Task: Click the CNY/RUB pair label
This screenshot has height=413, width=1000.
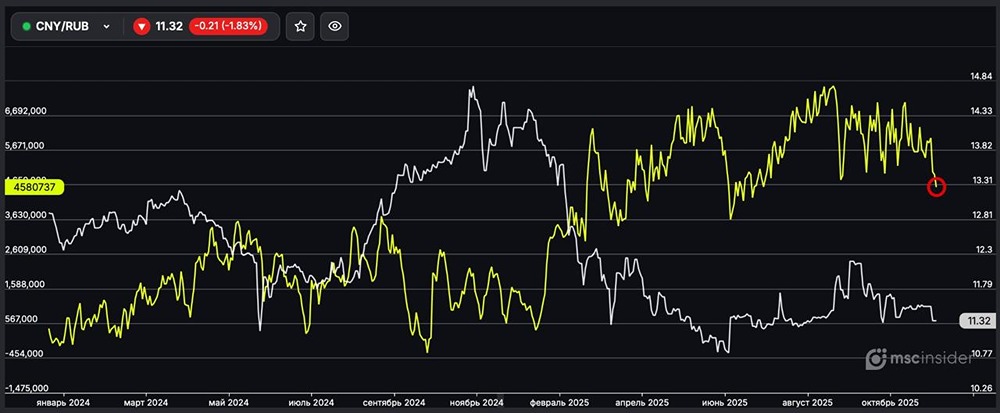Action: pos(62,27)
